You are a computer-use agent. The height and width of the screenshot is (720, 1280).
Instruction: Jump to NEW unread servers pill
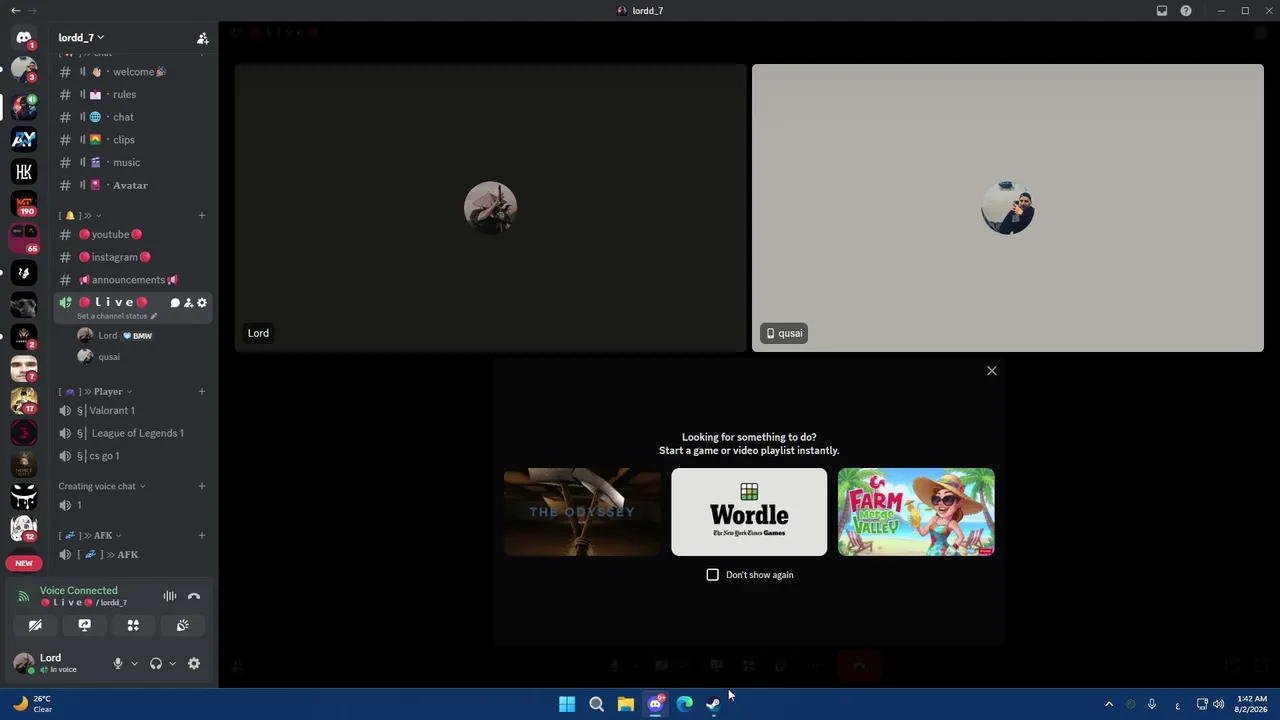24,563
